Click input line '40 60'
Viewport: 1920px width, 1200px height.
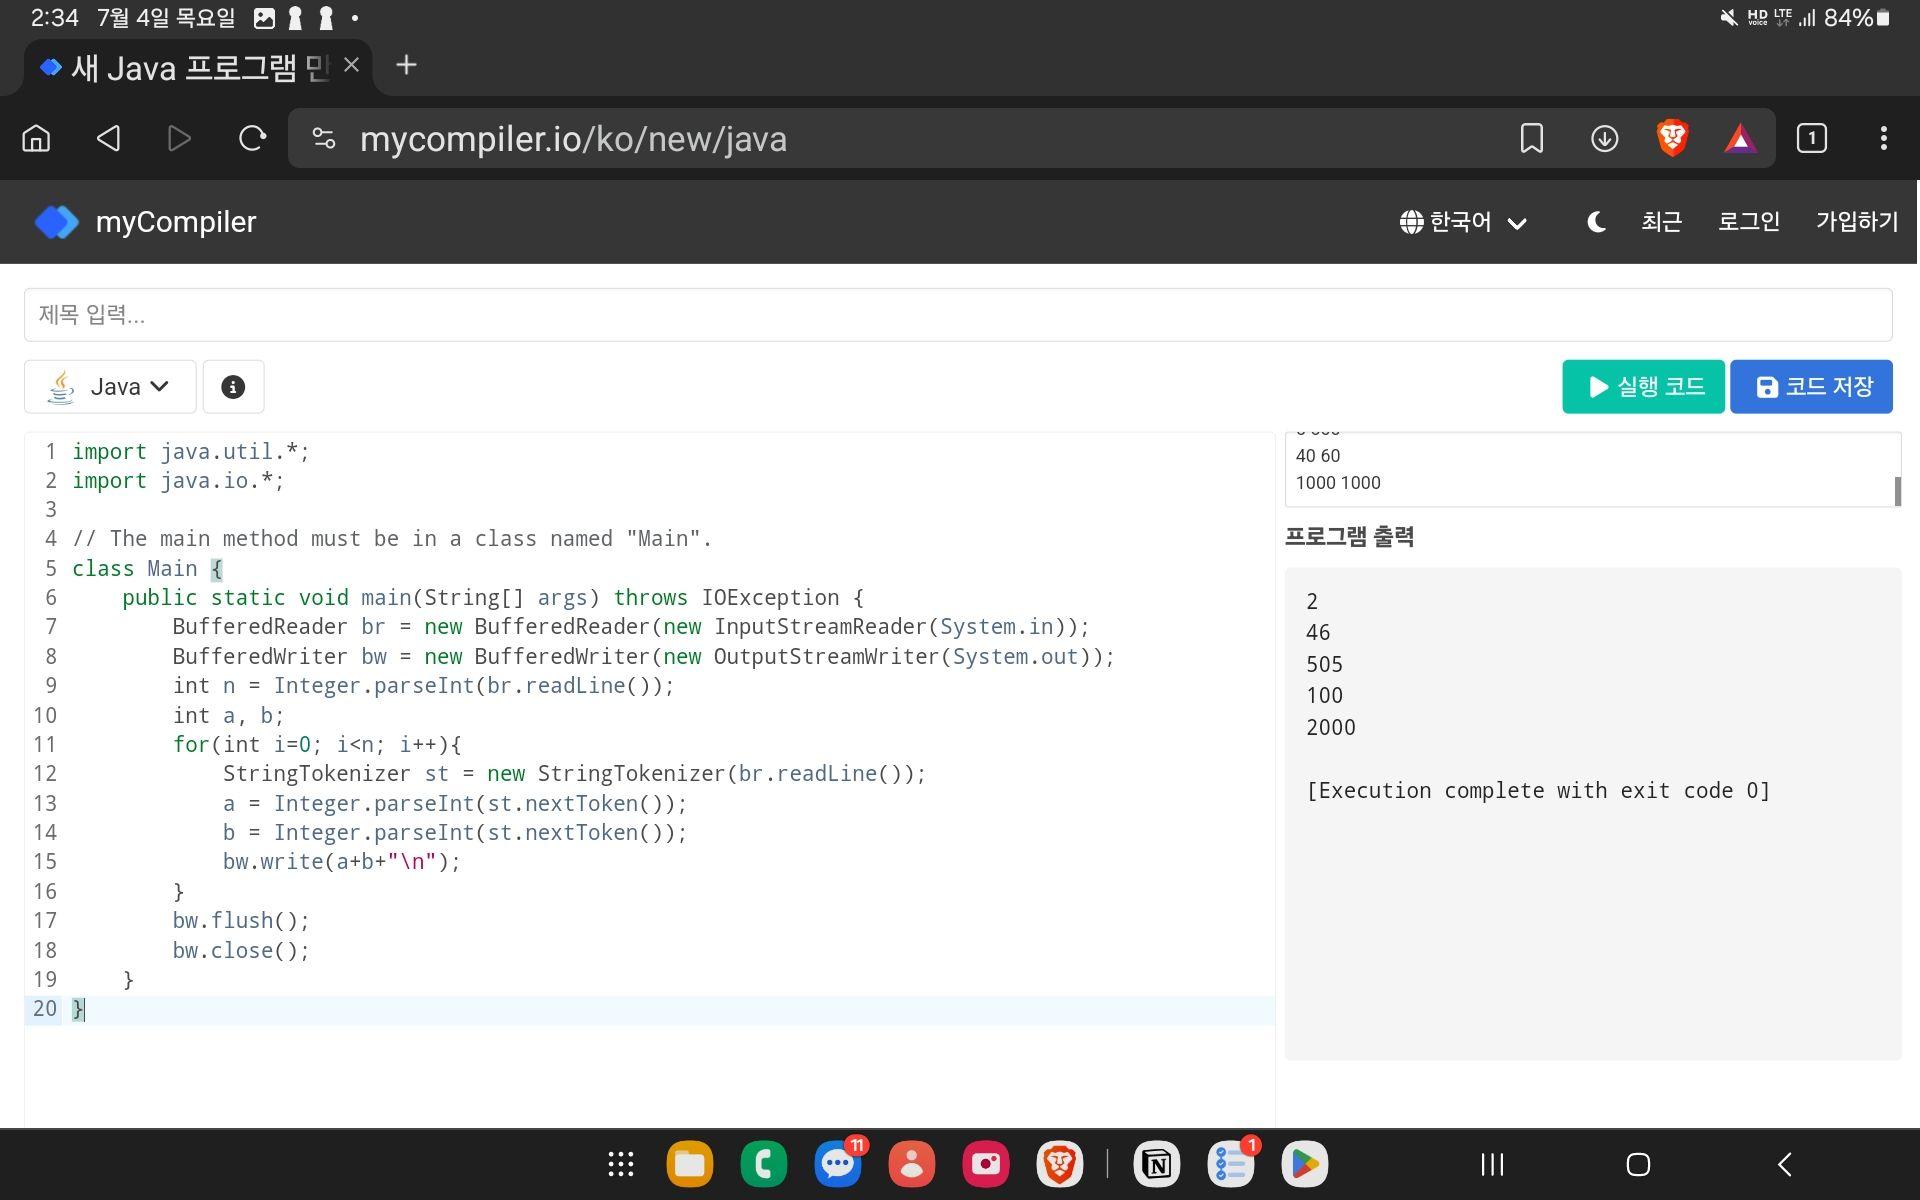pos(1318,456)
